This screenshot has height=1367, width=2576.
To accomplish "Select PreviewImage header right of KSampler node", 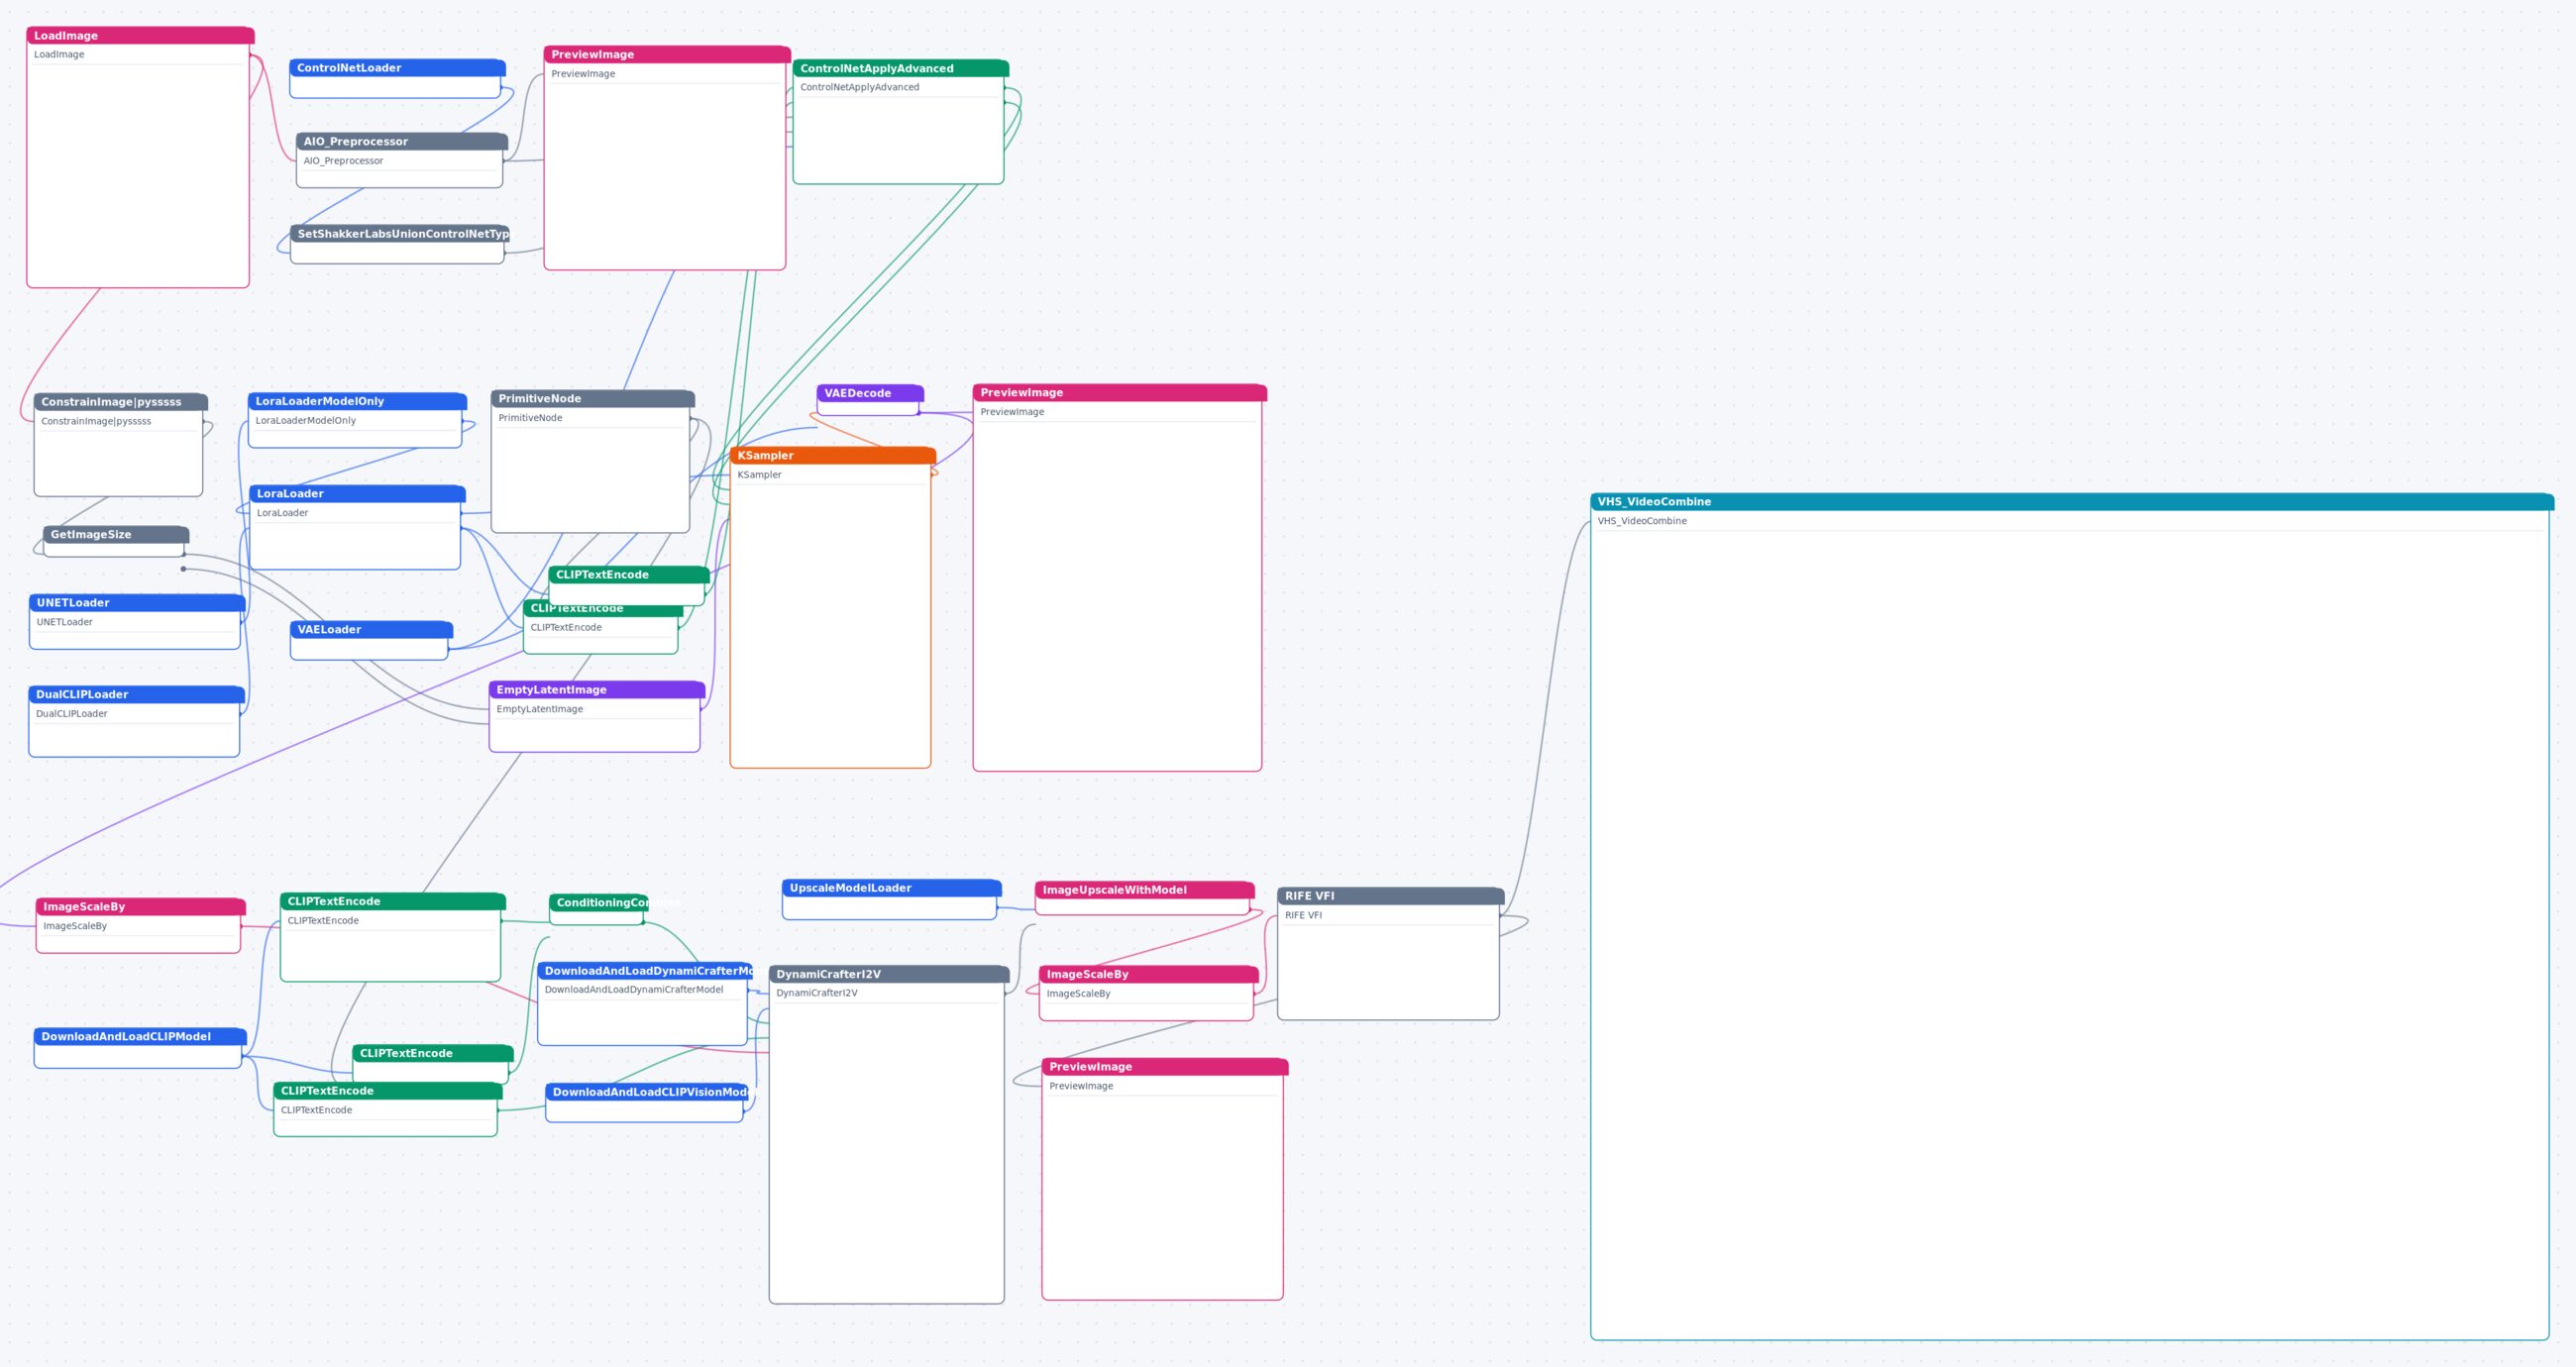I will pyautogui.click(x=1119, y=393).
